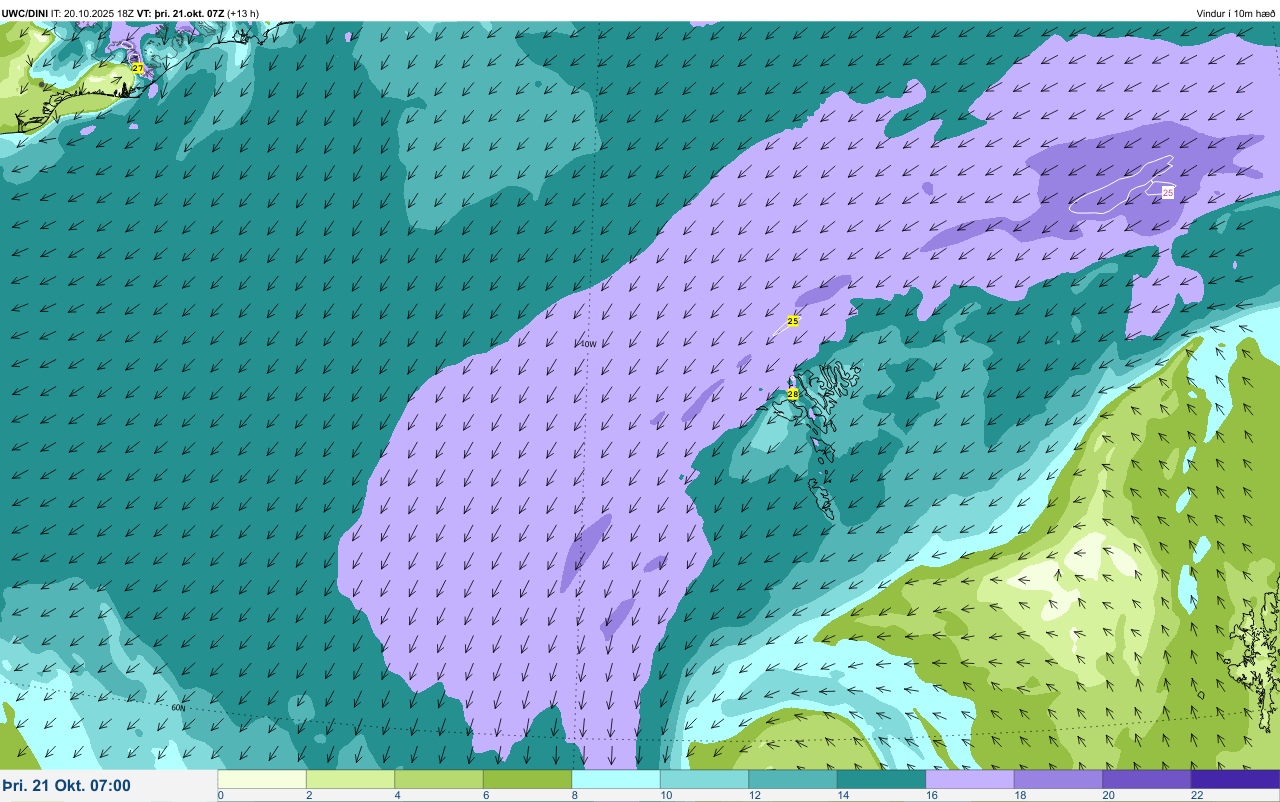This screenshot has height=802, width=1280.
Task: Select the 0–2 m/s pale yellow legend swatch
Action: 262,779
